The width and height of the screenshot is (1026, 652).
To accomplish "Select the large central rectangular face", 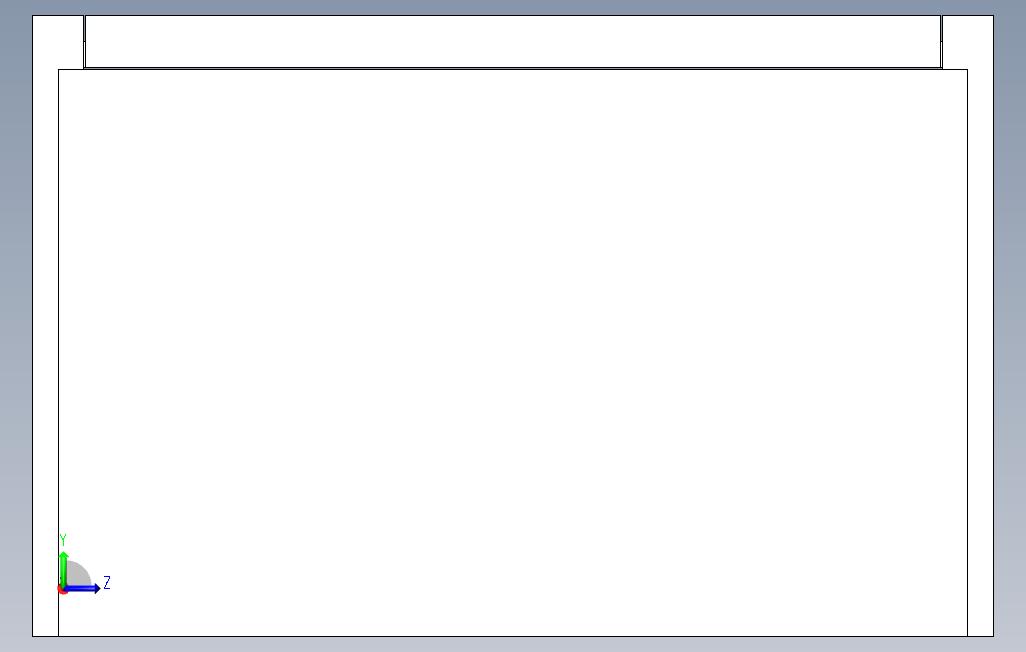I will coord(513,352).
